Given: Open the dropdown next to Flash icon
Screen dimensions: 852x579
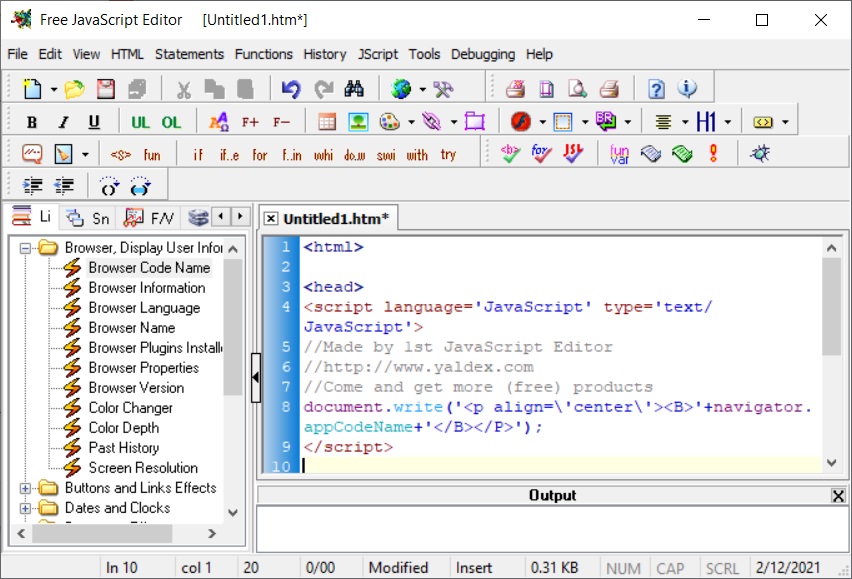Looking at the screenshot, I should tap(542, 122).
